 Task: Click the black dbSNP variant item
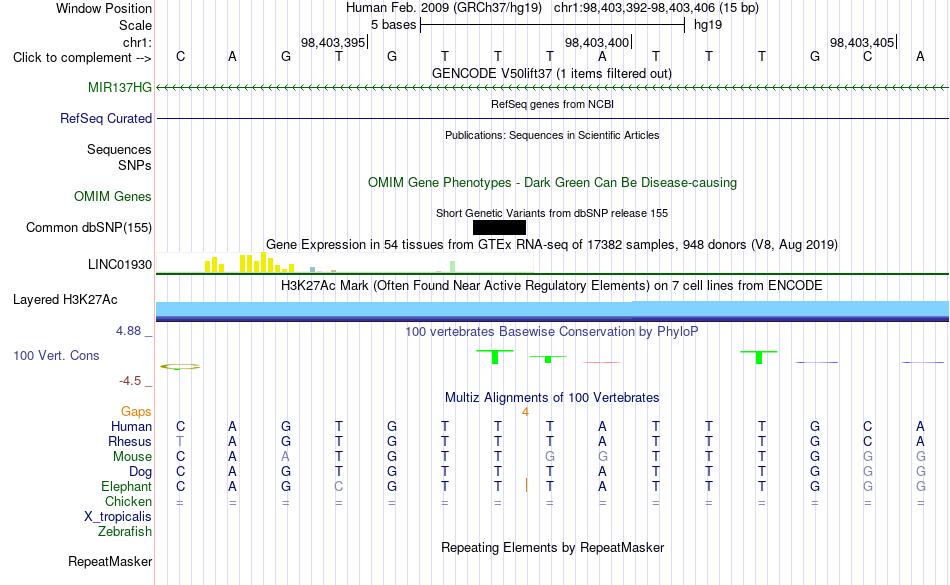(x=499, y=227)
